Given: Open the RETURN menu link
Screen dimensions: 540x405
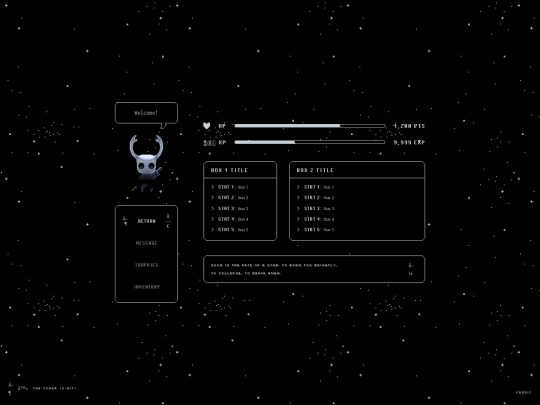Looking at the screenshot, I should pos(147,221).
